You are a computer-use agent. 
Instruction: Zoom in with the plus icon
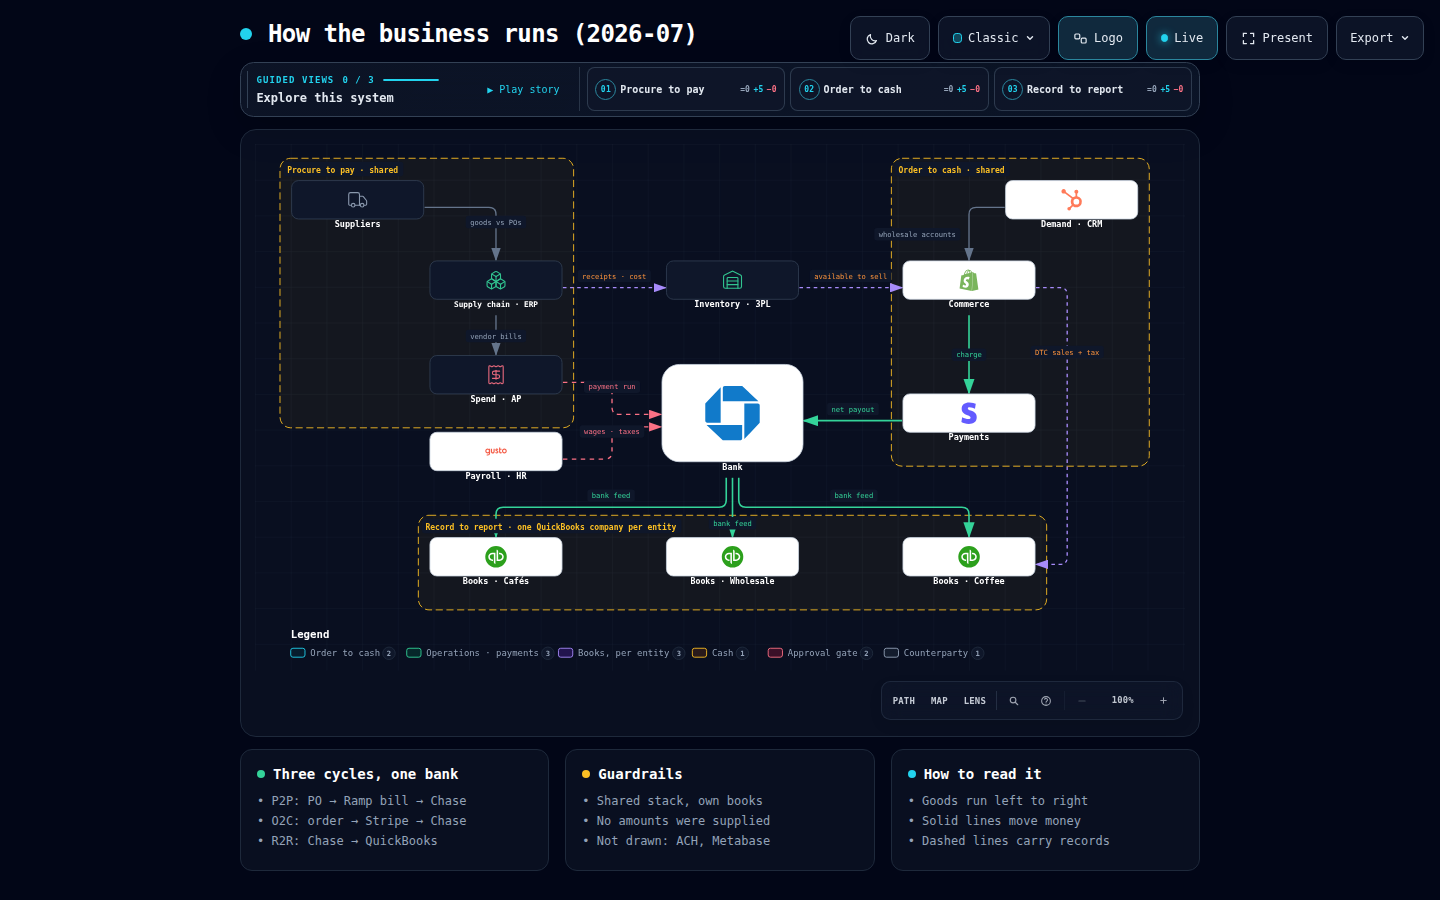(x=1163, y=701)
